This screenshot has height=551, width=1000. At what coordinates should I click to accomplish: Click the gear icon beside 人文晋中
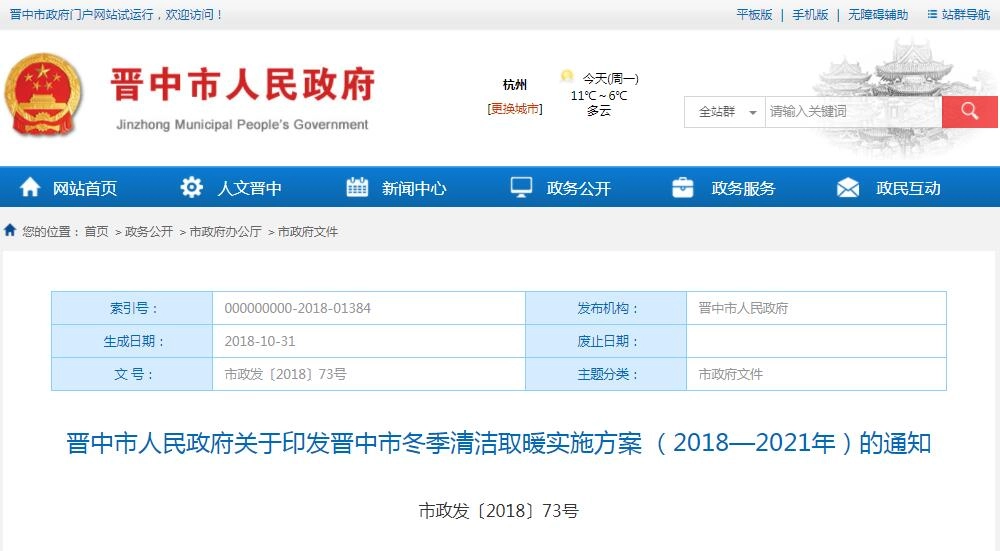click(x=191, y=188)
